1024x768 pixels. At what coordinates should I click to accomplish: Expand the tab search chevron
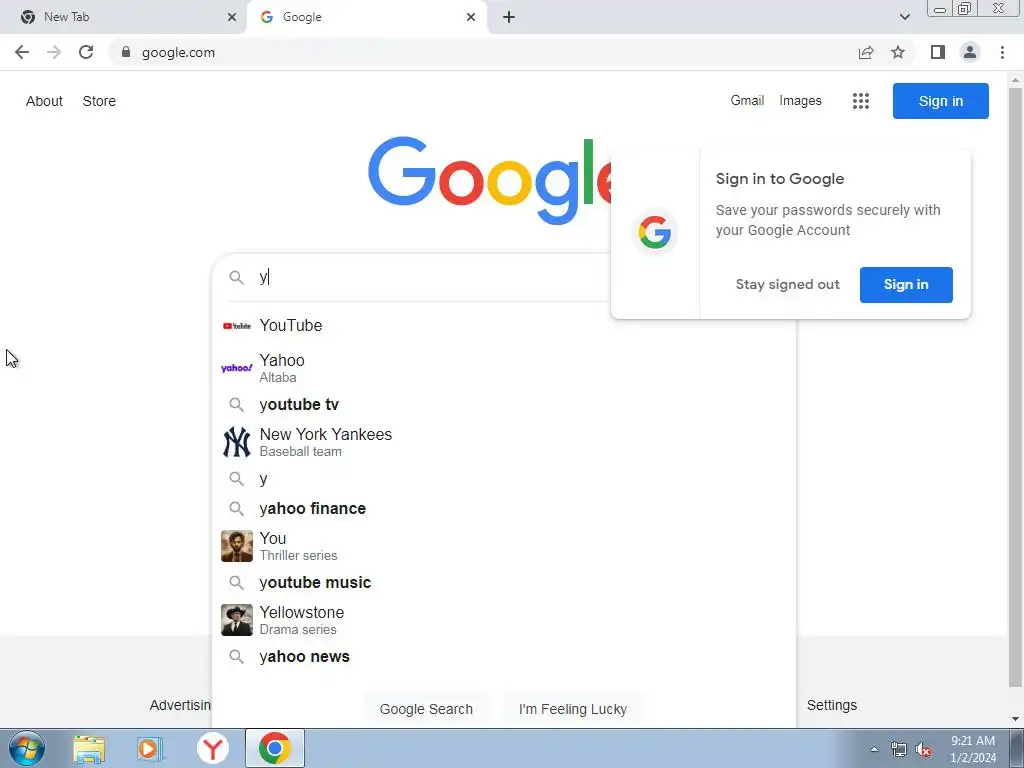[904, 17]
